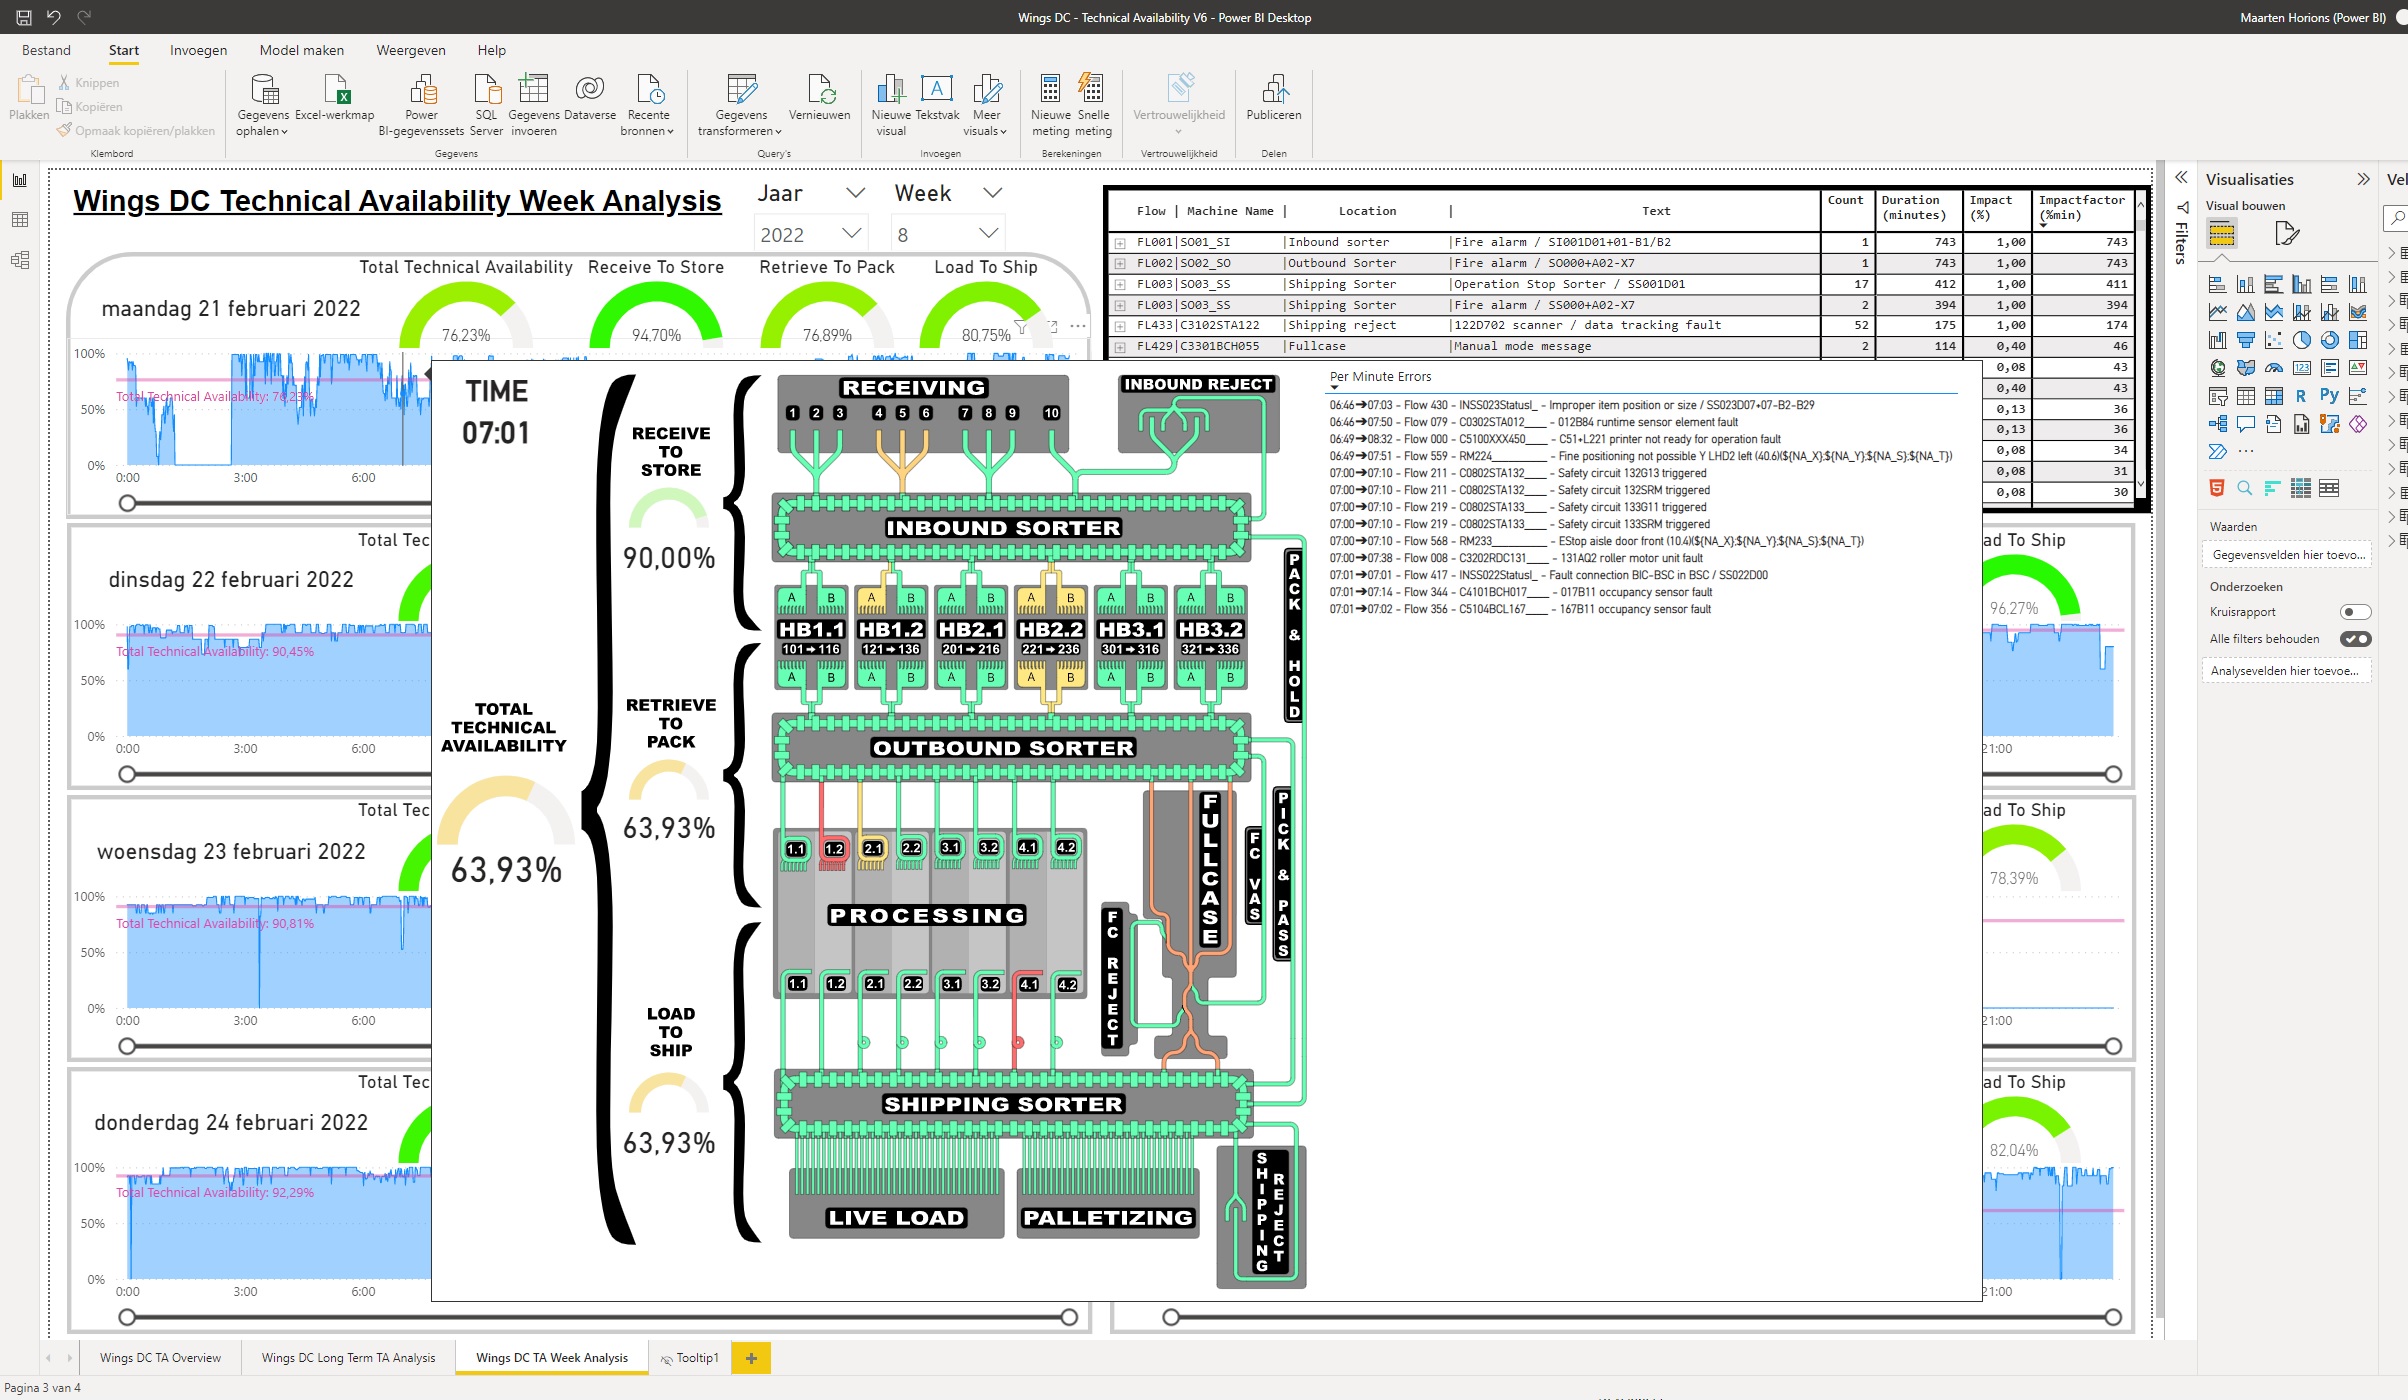This screenshot has width=2408, height=1400.
Task: Switch to Wings DC TA Overview page tab
Action: click(x=160, y=1357)
